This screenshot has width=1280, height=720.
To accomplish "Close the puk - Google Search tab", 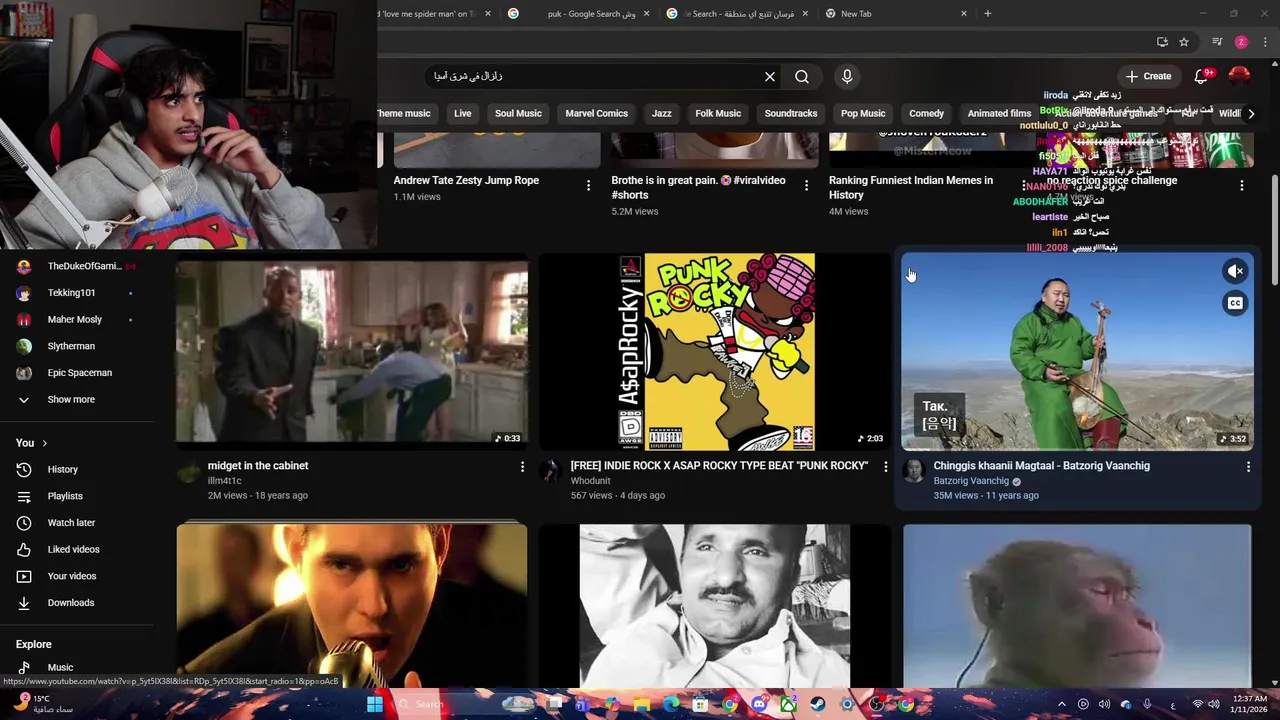I will coord(646,13).
